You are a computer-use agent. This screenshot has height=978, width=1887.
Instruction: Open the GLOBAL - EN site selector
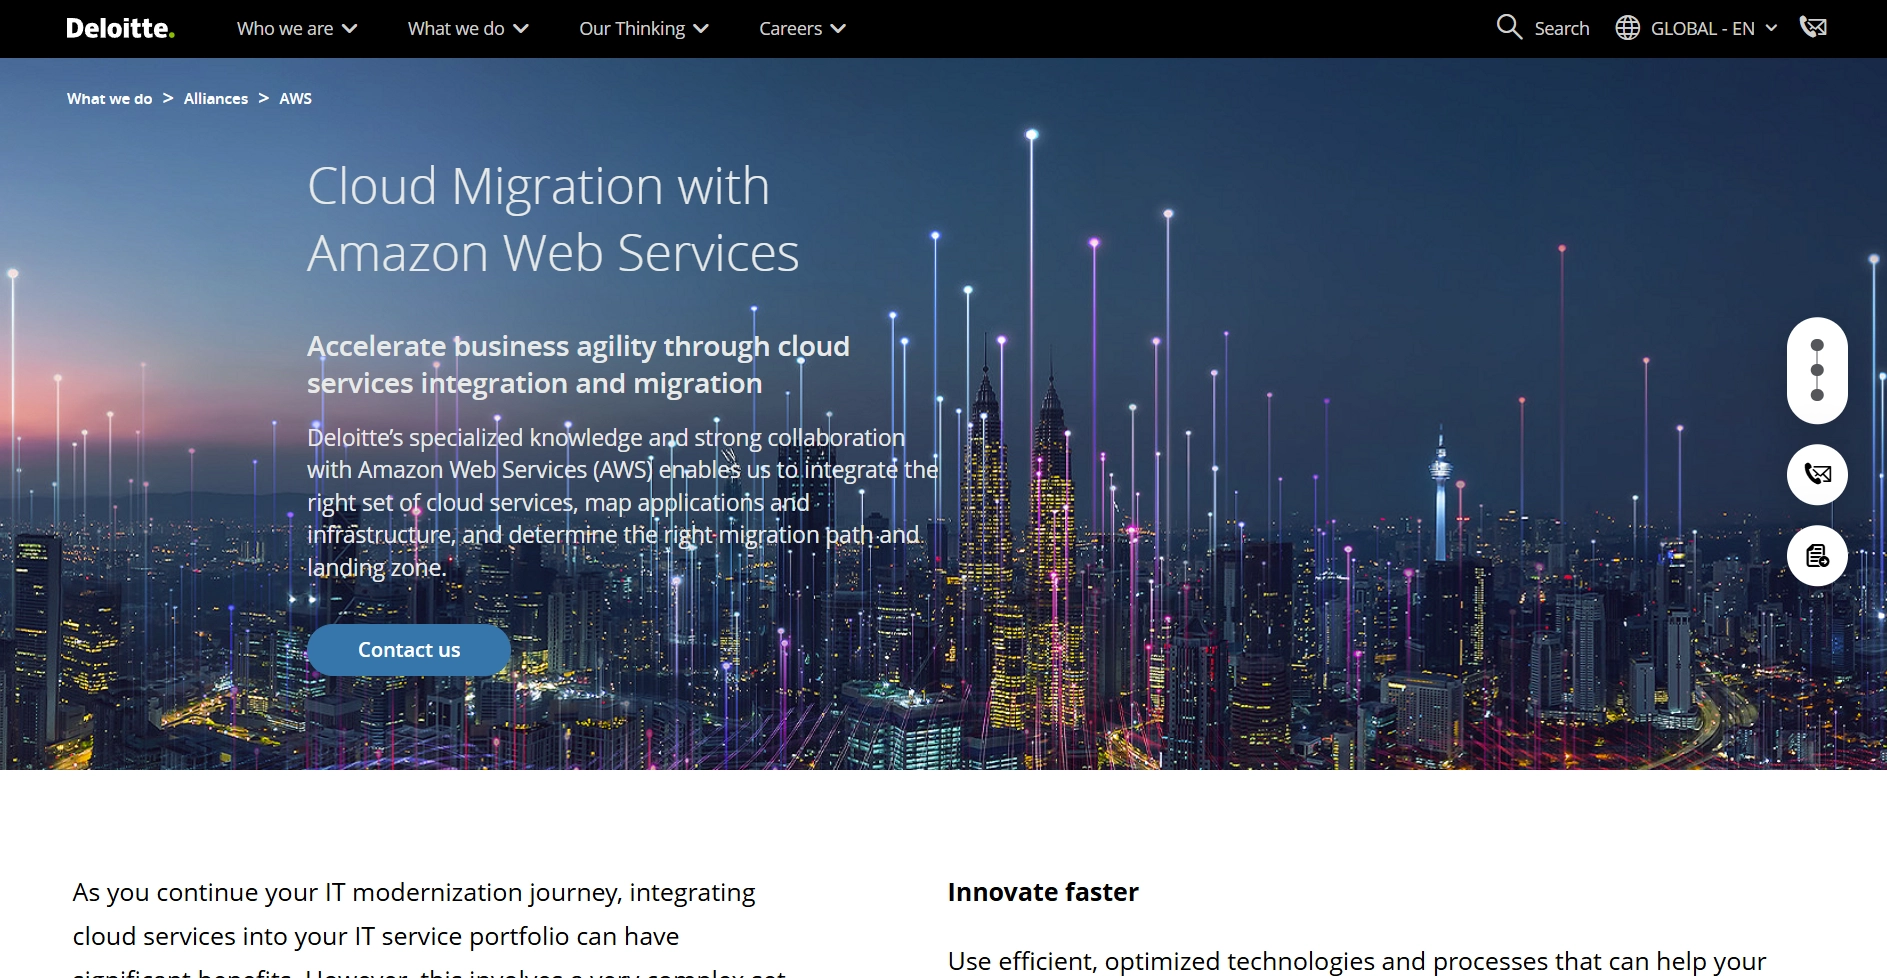coord(1702,29)
